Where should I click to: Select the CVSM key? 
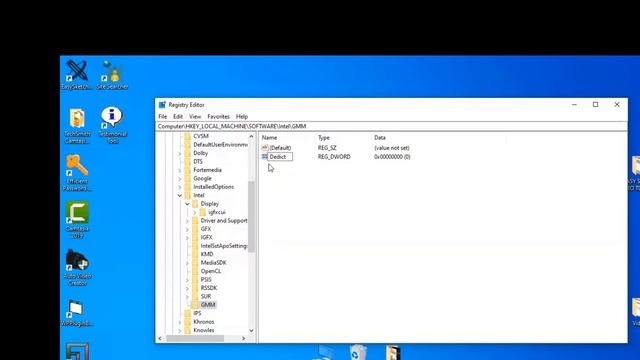click(201, 136)
